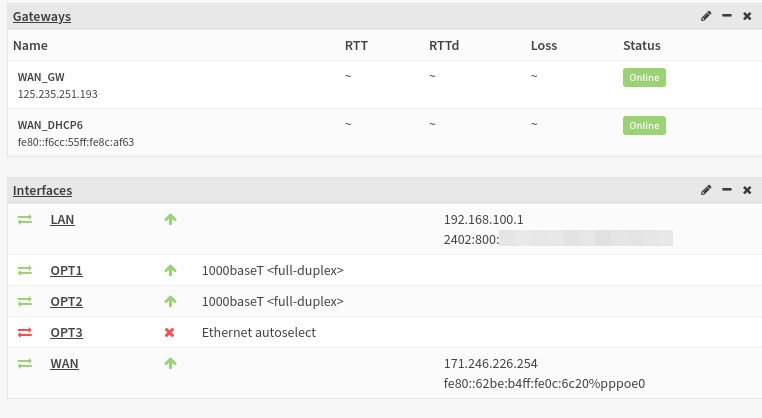
Task: Open the OPT2 interface link
Action: point(66,302)
